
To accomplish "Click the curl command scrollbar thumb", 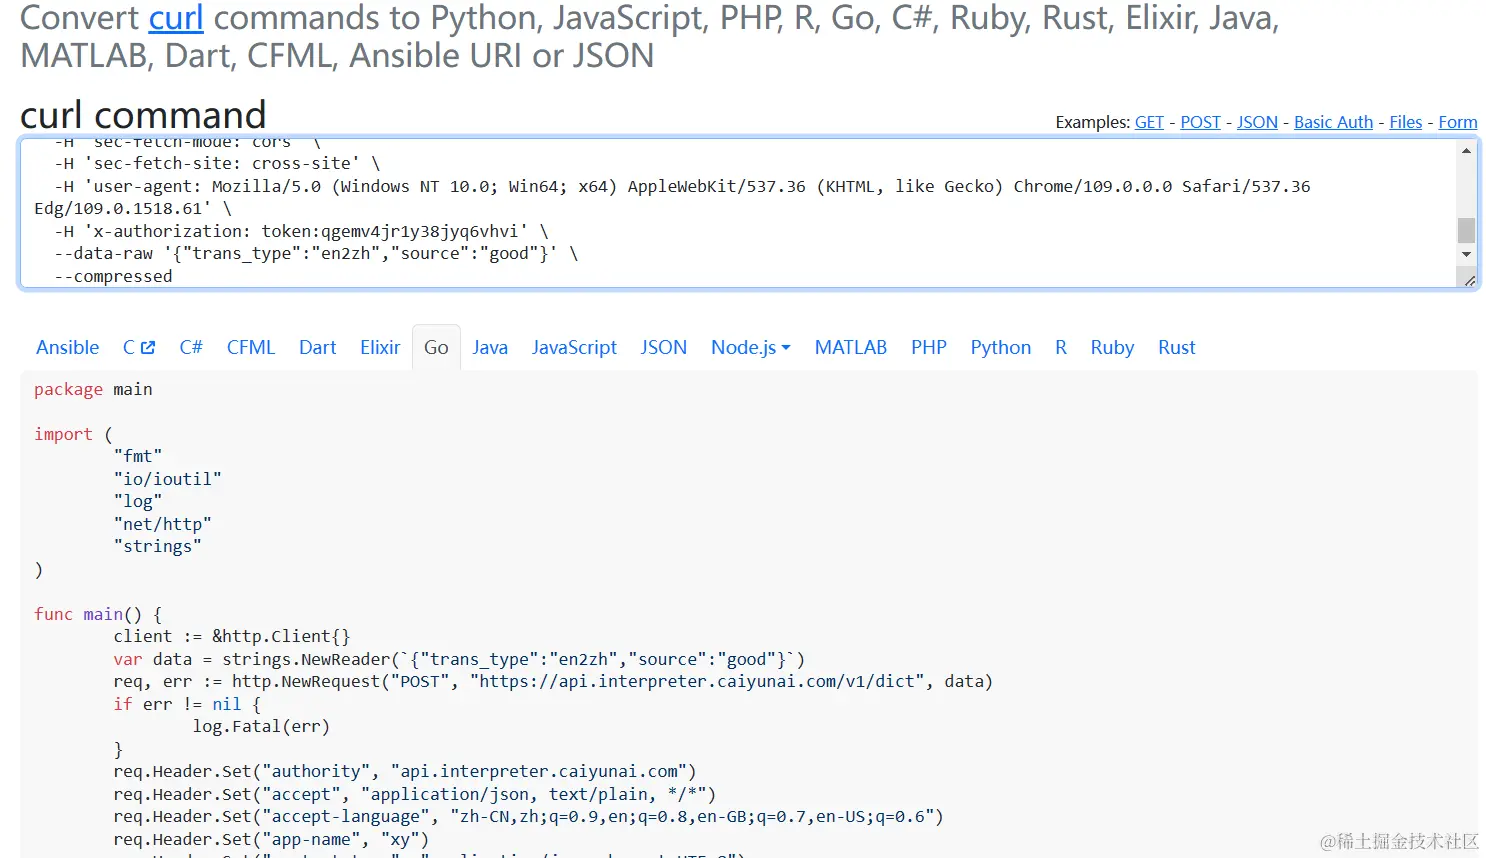I will (1466, 230).
